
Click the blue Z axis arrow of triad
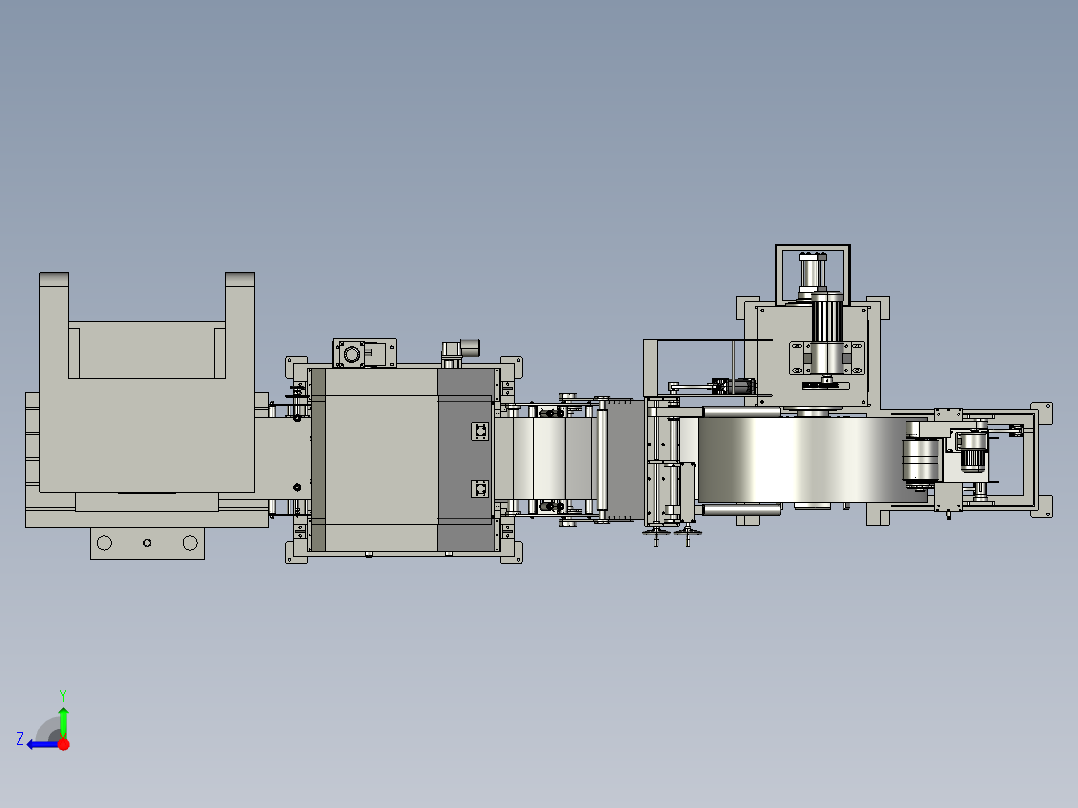pyautogui.click(x=41, y=745)
